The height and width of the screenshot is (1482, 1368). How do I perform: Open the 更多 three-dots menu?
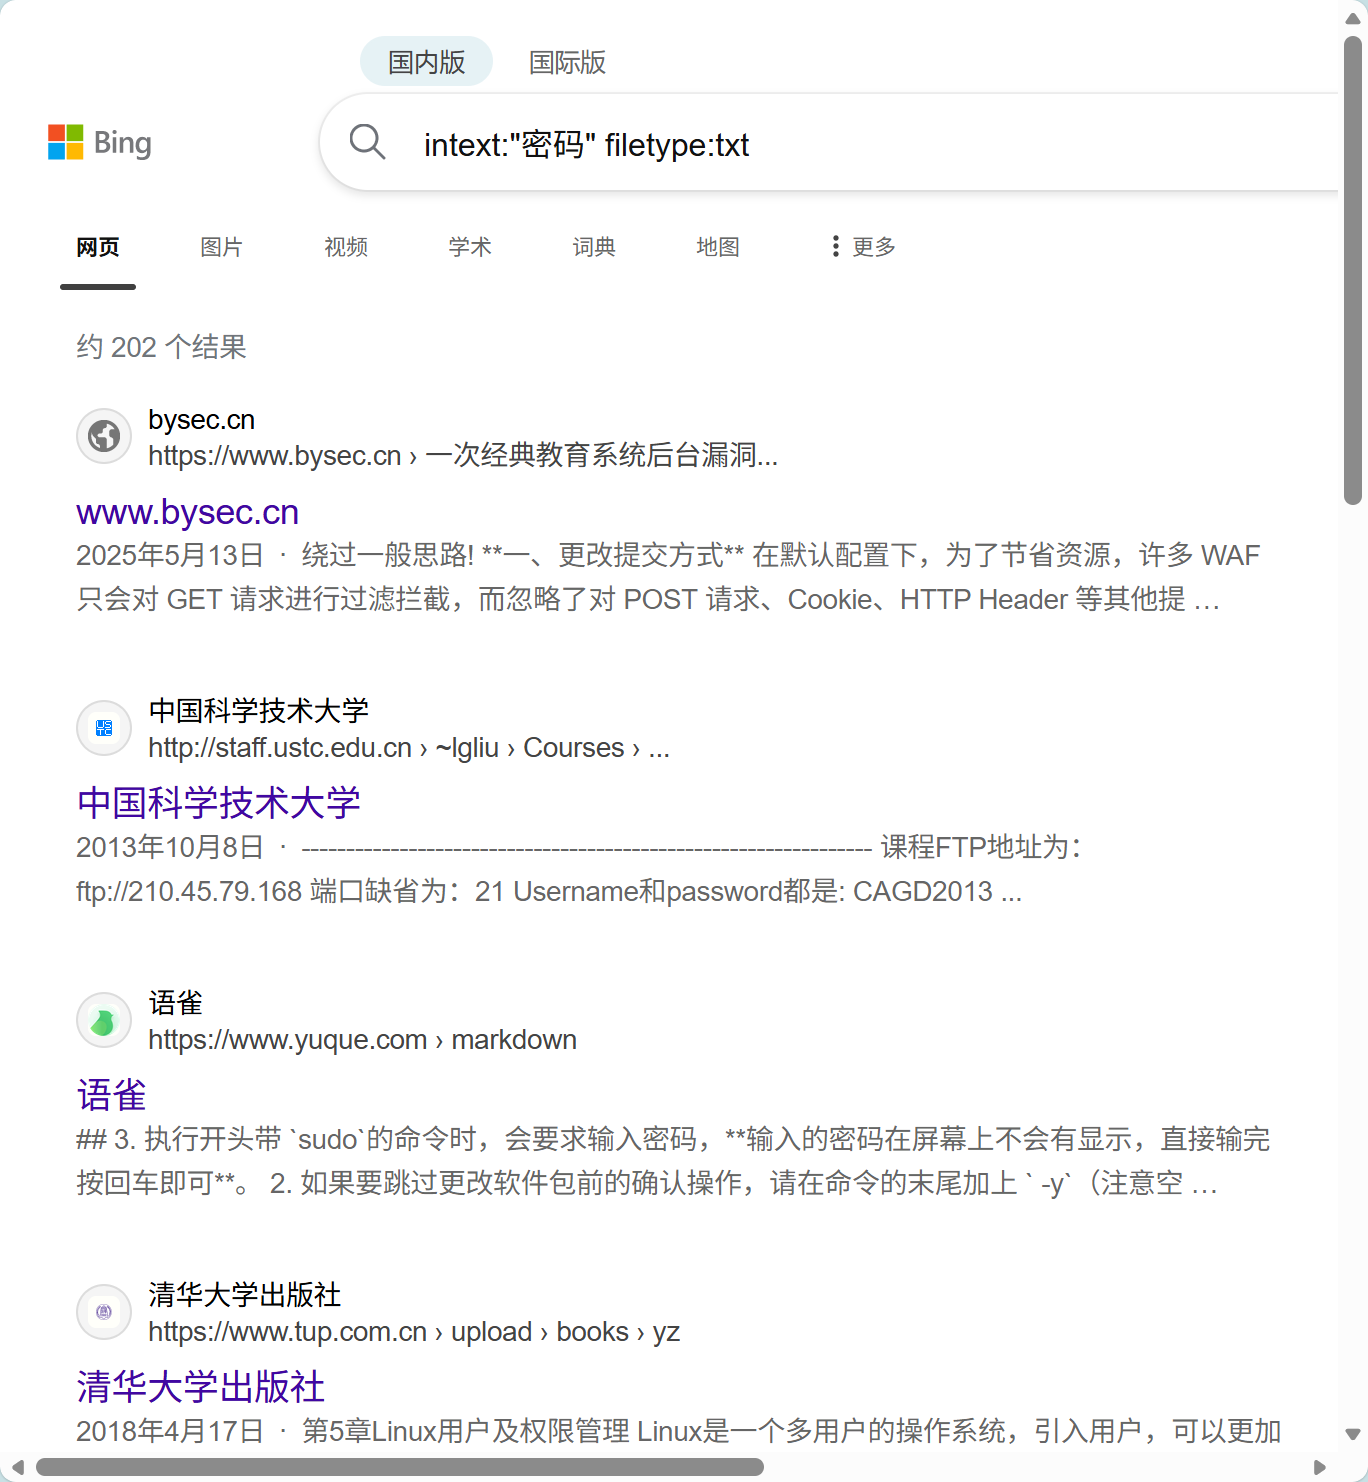[863, 247]
